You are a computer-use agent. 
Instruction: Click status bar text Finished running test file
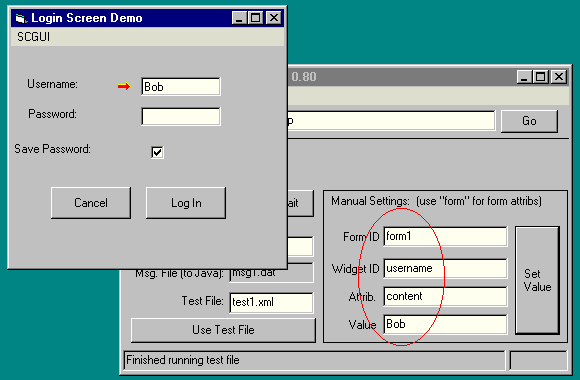click(183, 360)
